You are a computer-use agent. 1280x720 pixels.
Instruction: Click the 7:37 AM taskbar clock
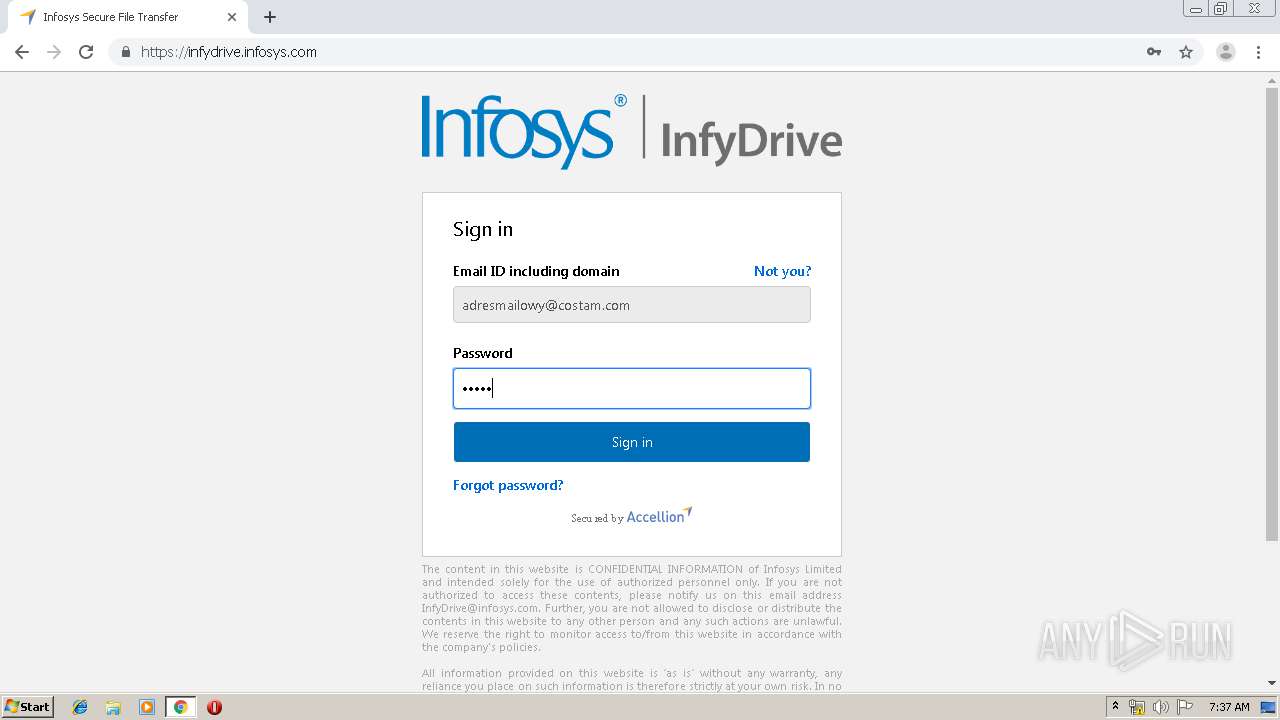1229,707
